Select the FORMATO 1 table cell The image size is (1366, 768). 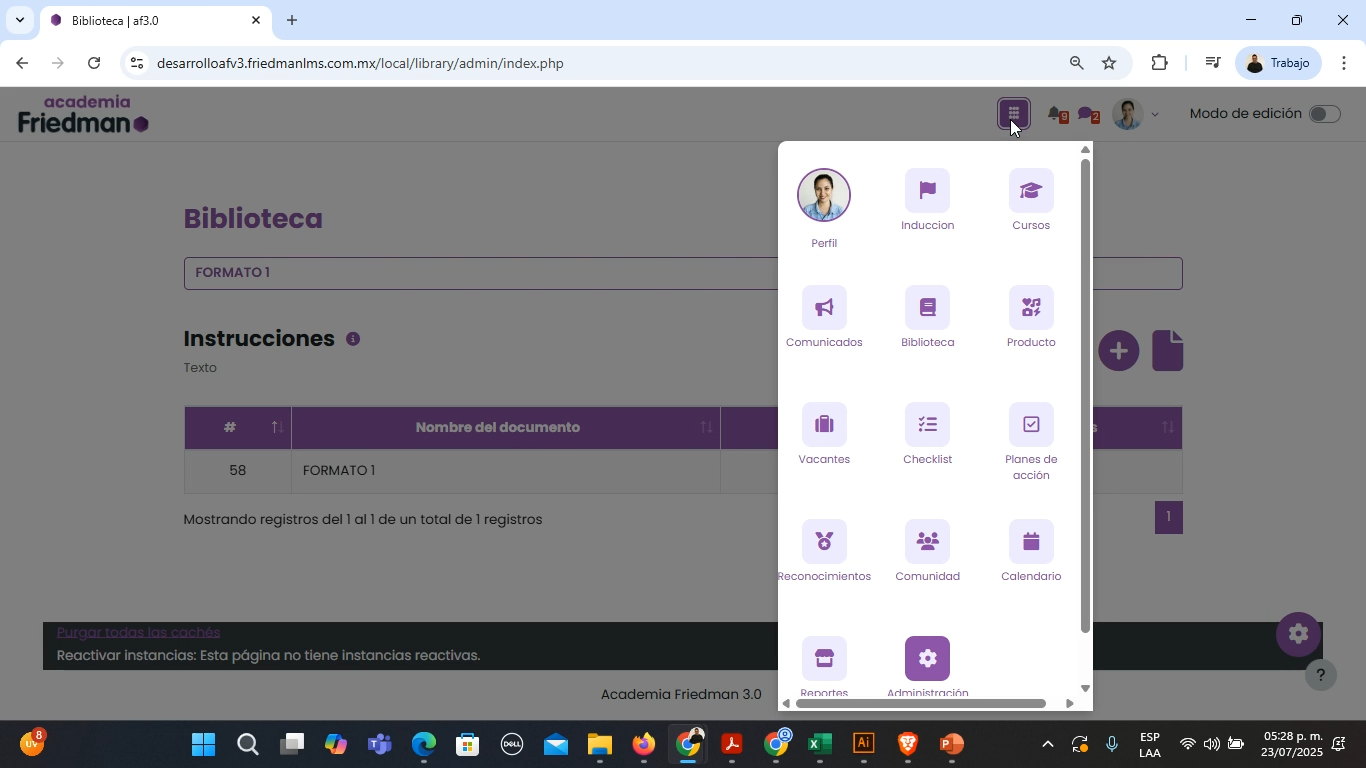(505, 470)
